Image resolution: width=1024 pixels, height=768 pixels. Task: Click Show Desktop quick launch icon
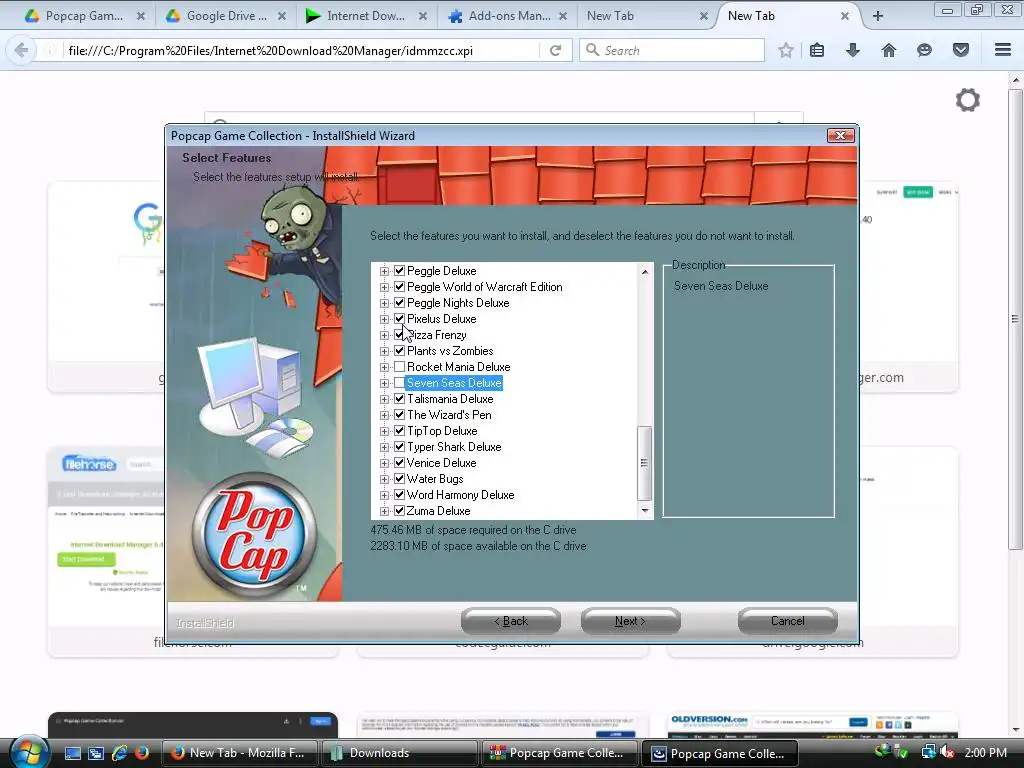coord(72,753)
